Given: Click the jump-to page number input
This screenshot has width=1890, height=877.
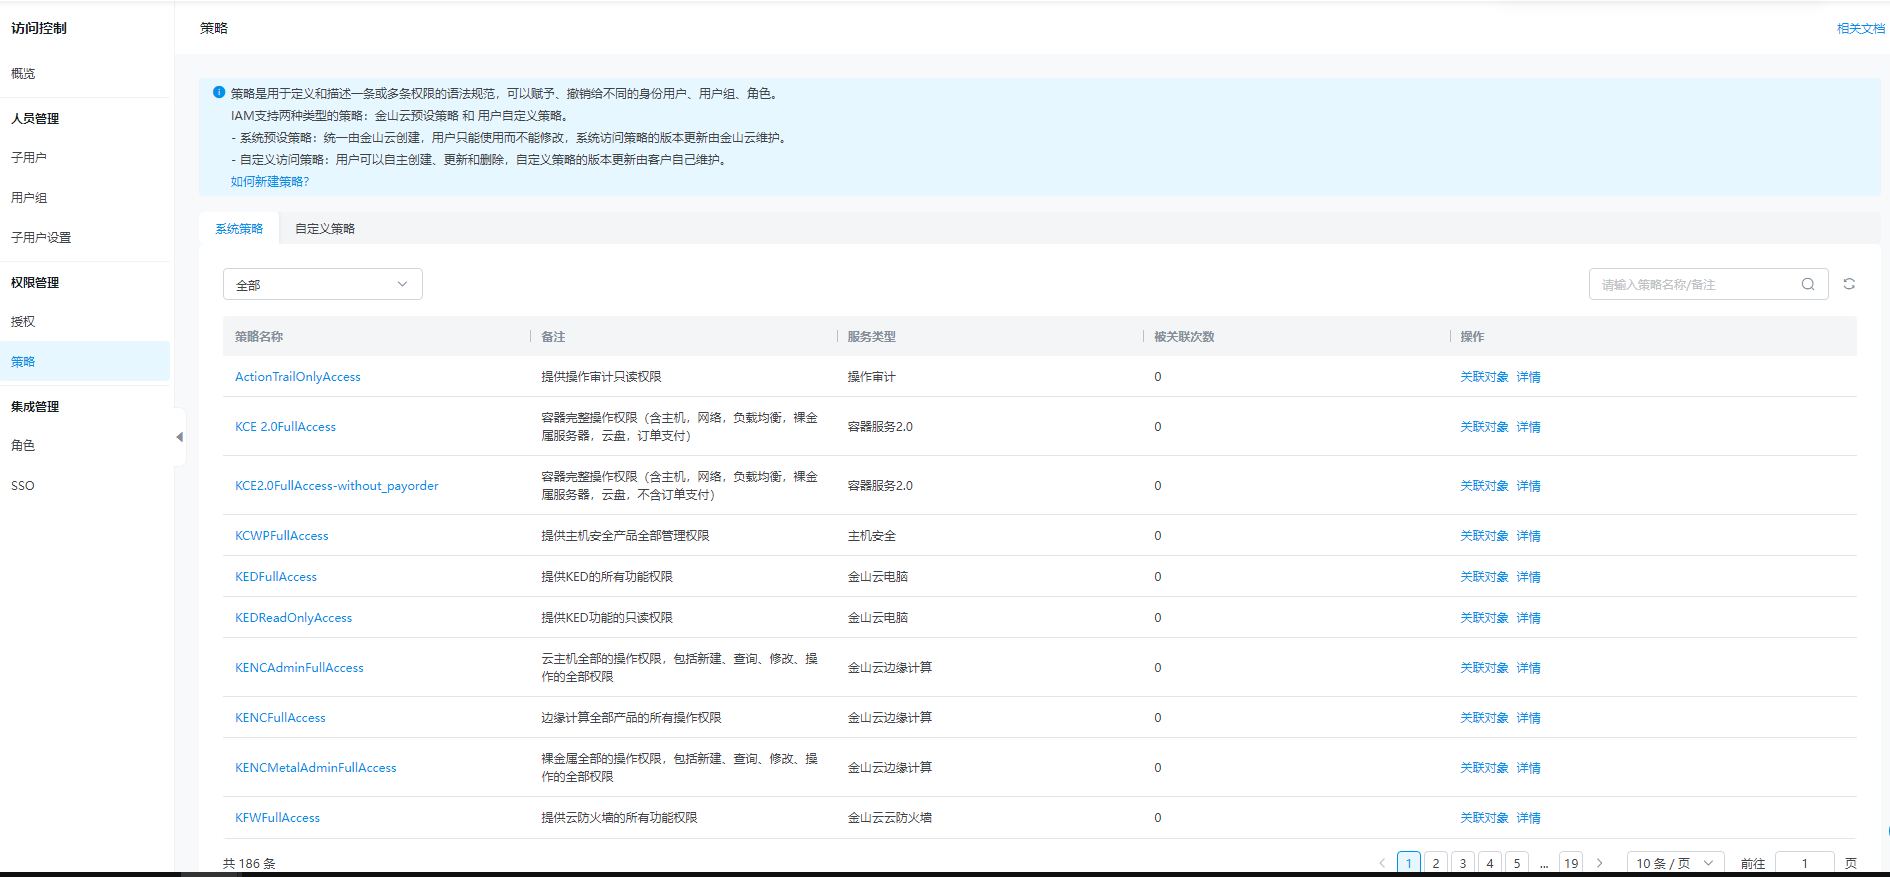Looking at the screenshot, I should 1804,863.
